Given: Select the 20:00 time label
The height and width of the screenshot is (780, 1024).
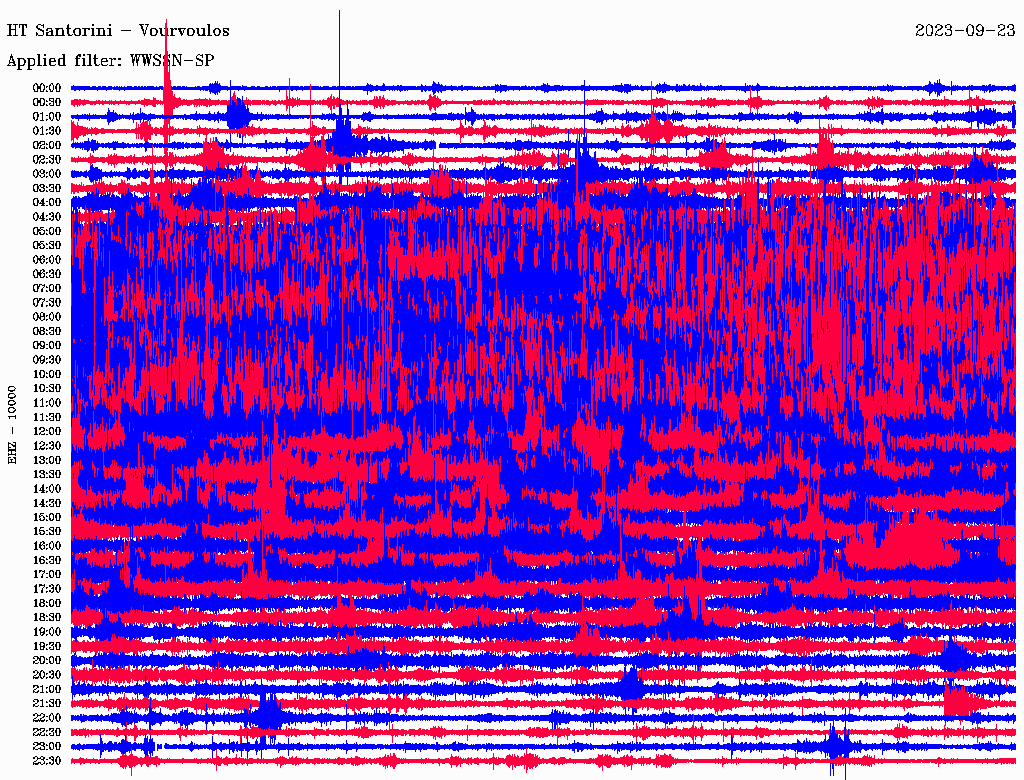Looking at the screenshot, I should tap(46, 660).
